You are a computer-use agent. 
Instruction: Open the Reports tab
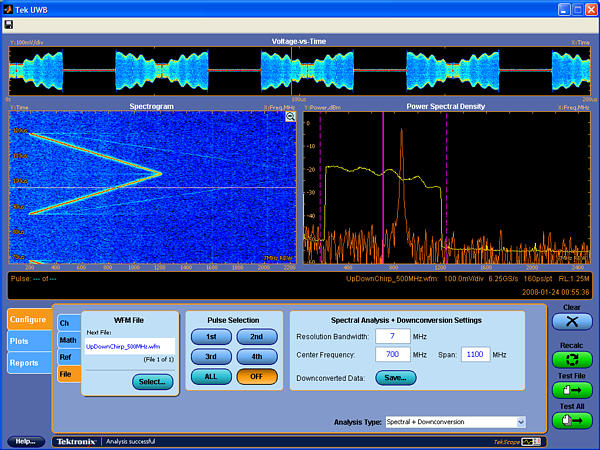point(24,363)
